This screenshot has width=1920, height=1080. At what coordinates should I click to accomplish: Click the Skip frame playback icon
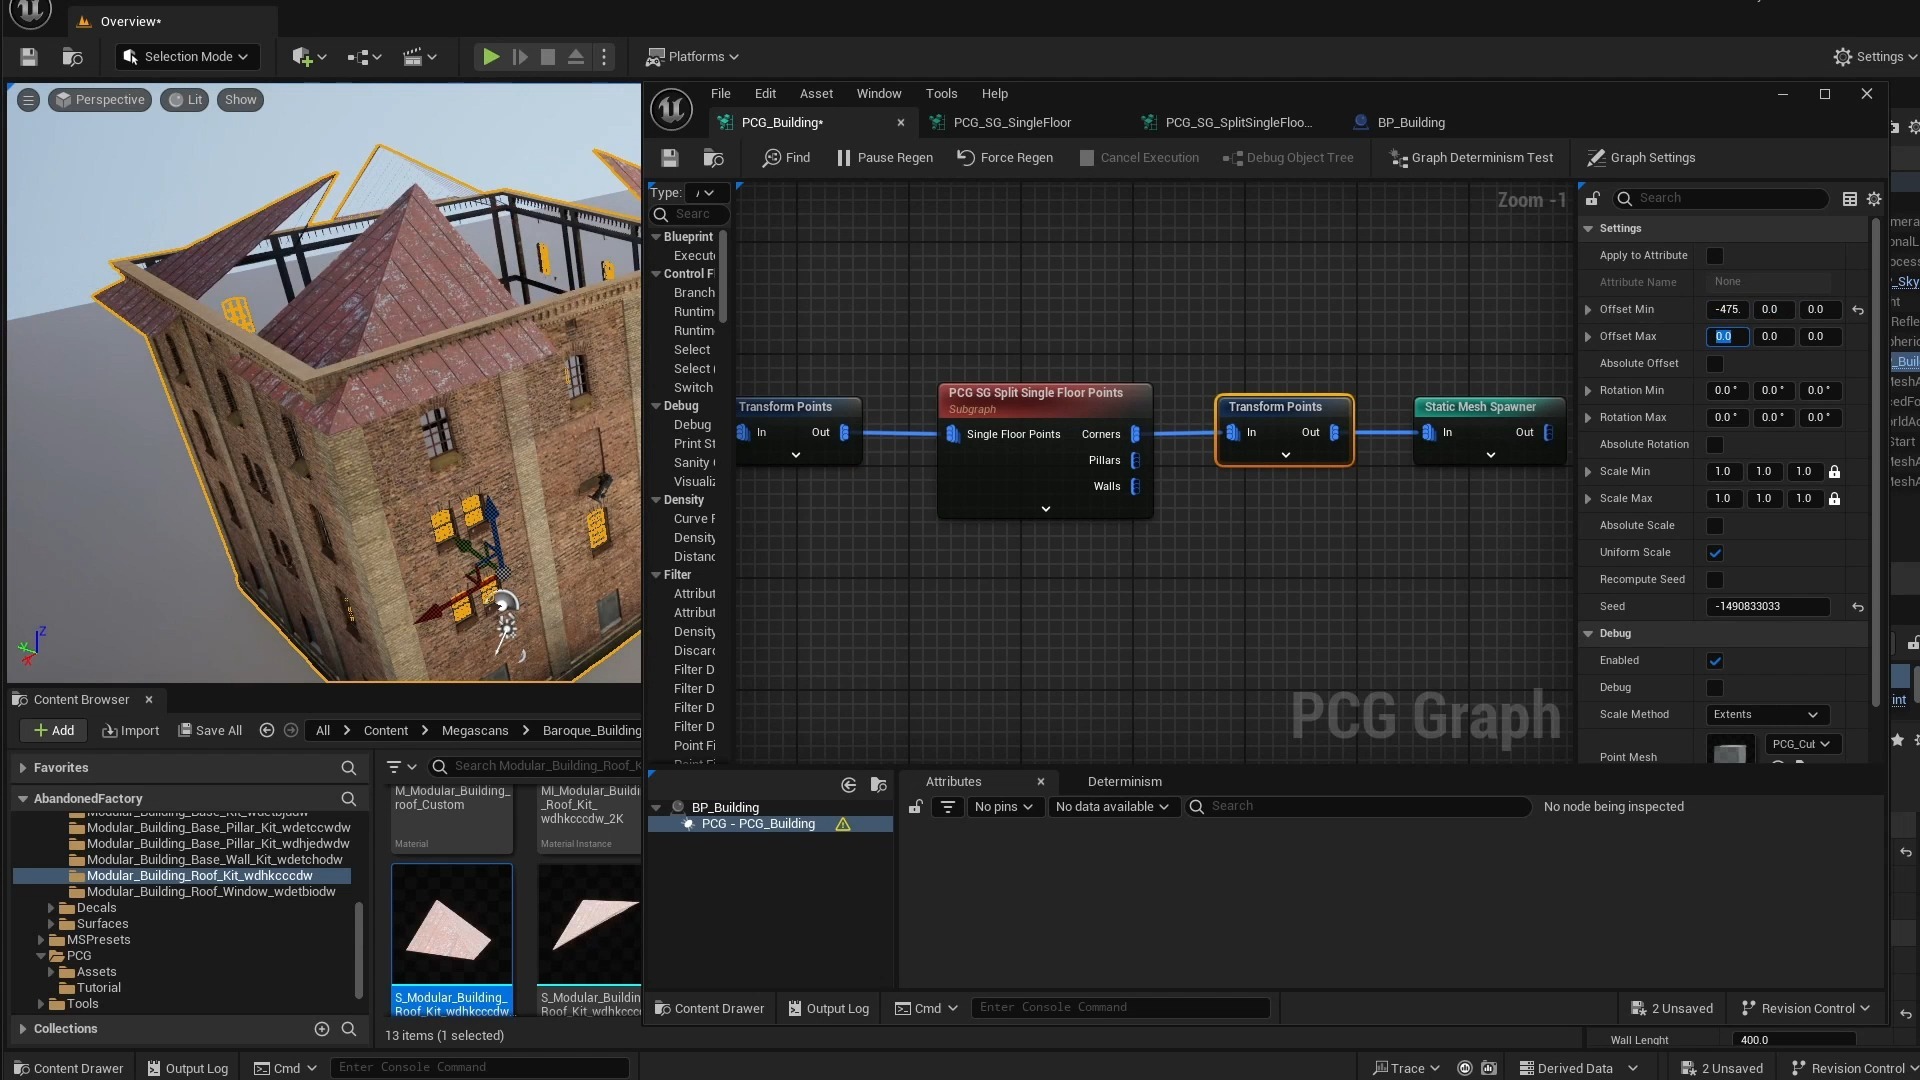[519, 57]
